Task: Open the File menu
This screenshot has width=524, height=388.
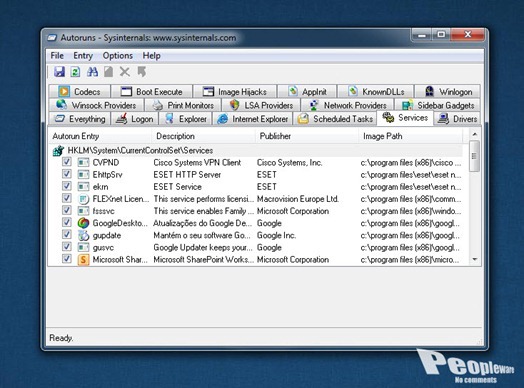Action: click(57, 55)
